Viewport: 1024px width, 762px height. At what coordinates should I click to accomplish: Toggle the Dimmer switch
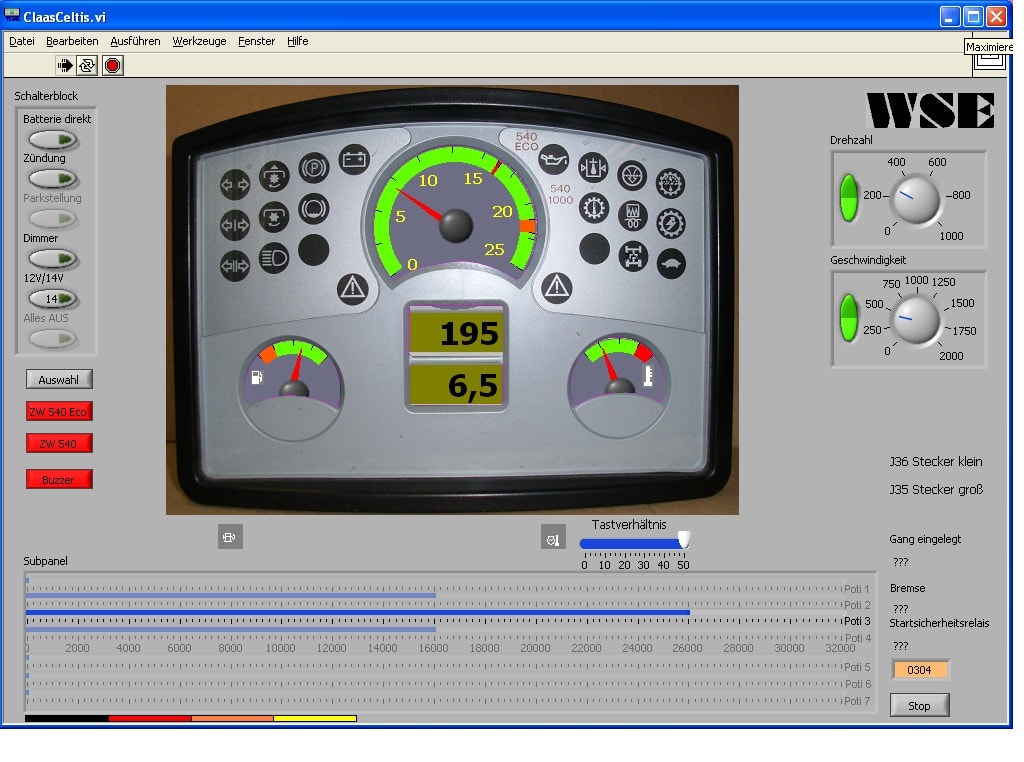[x=53, y=259]
